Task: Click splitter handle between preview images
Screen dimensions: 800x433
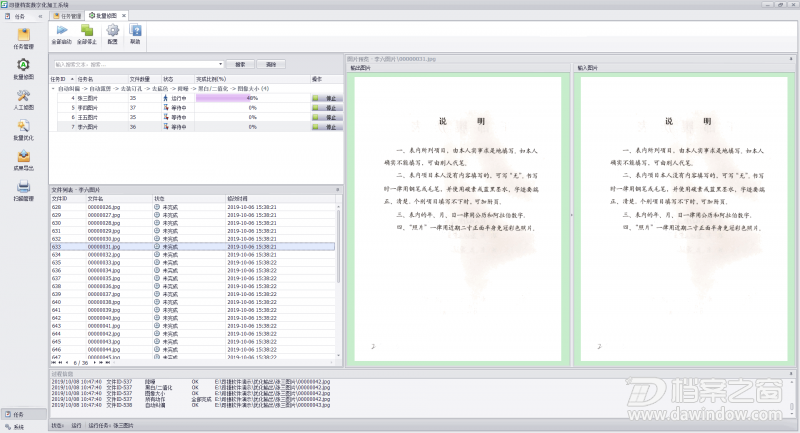Action: [x=571, y=215]
